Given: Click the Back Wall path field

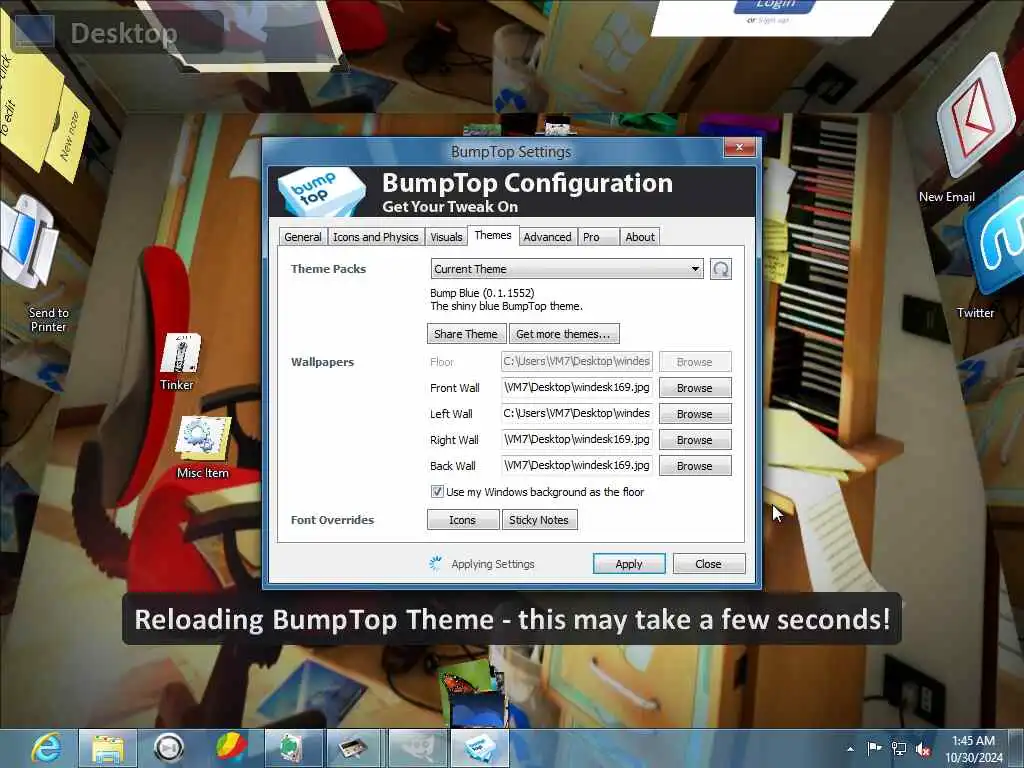Looking at the screenshot, I should point(577,466).
